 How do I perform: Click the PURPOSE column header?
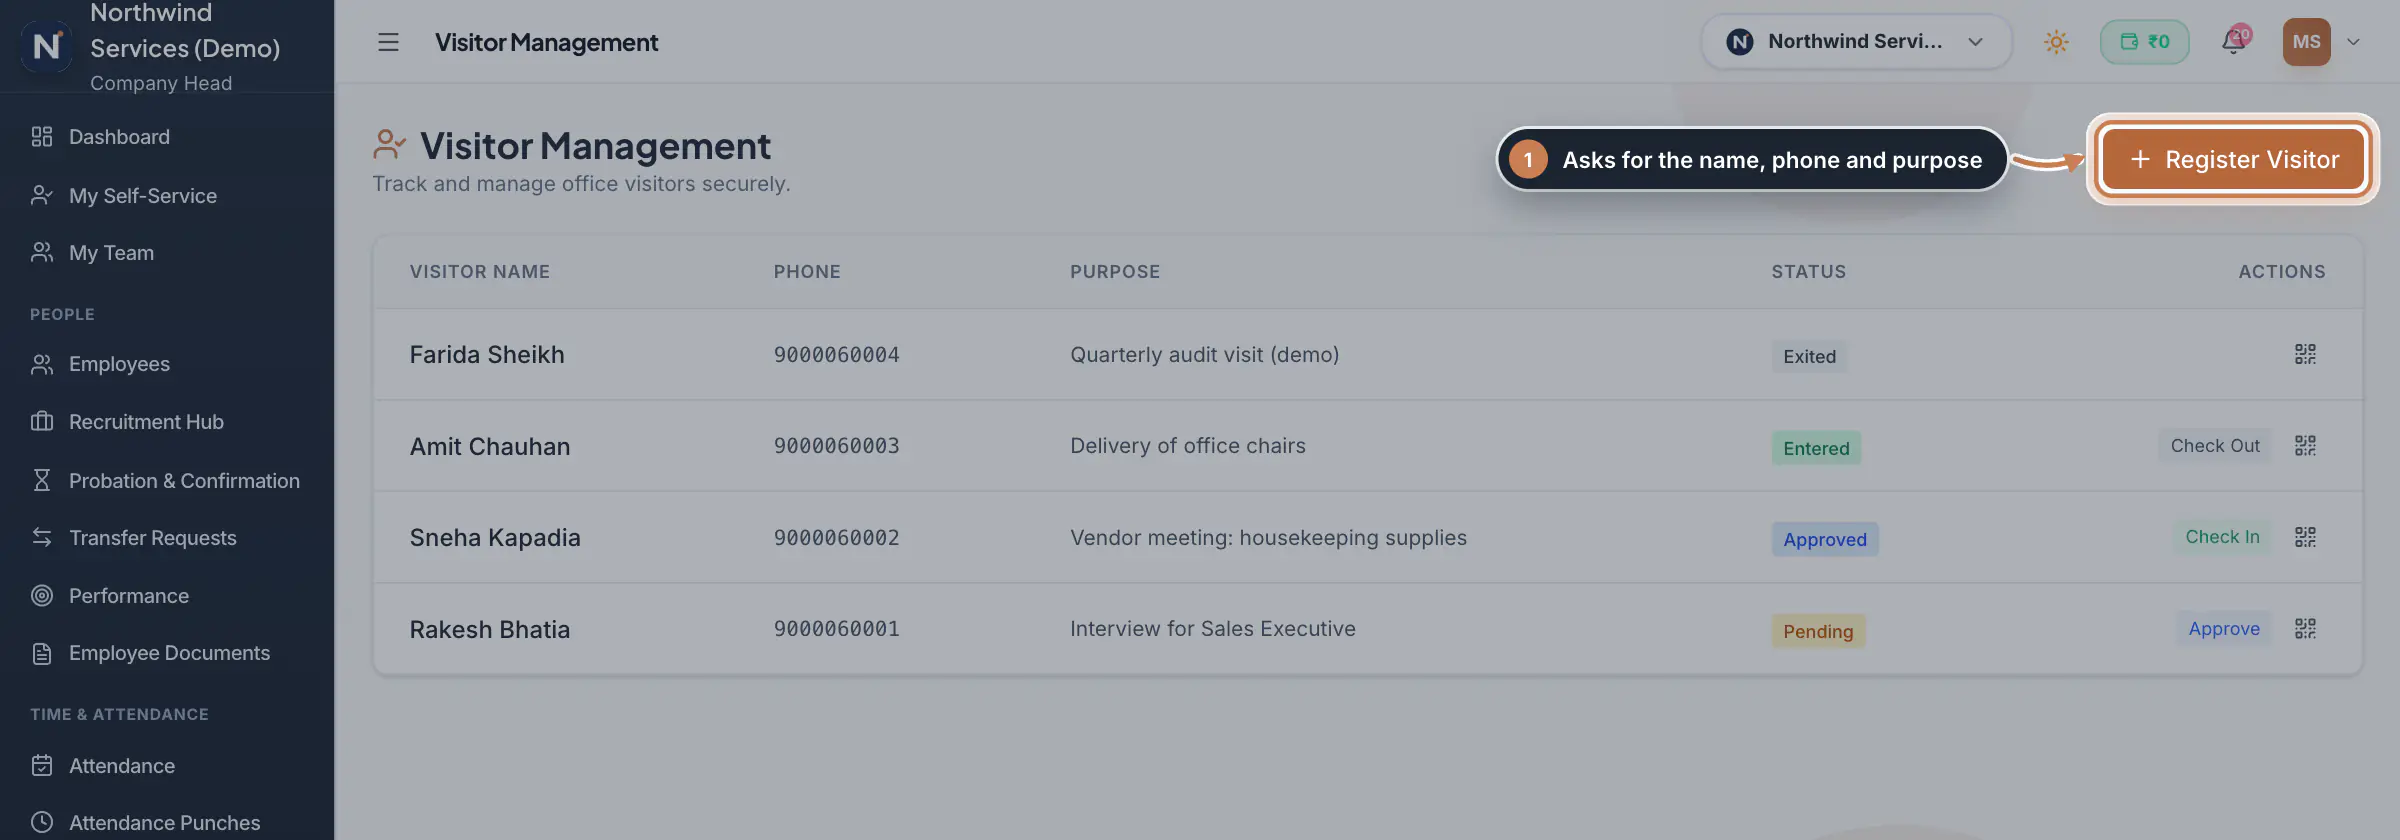tap(1115, 272)
